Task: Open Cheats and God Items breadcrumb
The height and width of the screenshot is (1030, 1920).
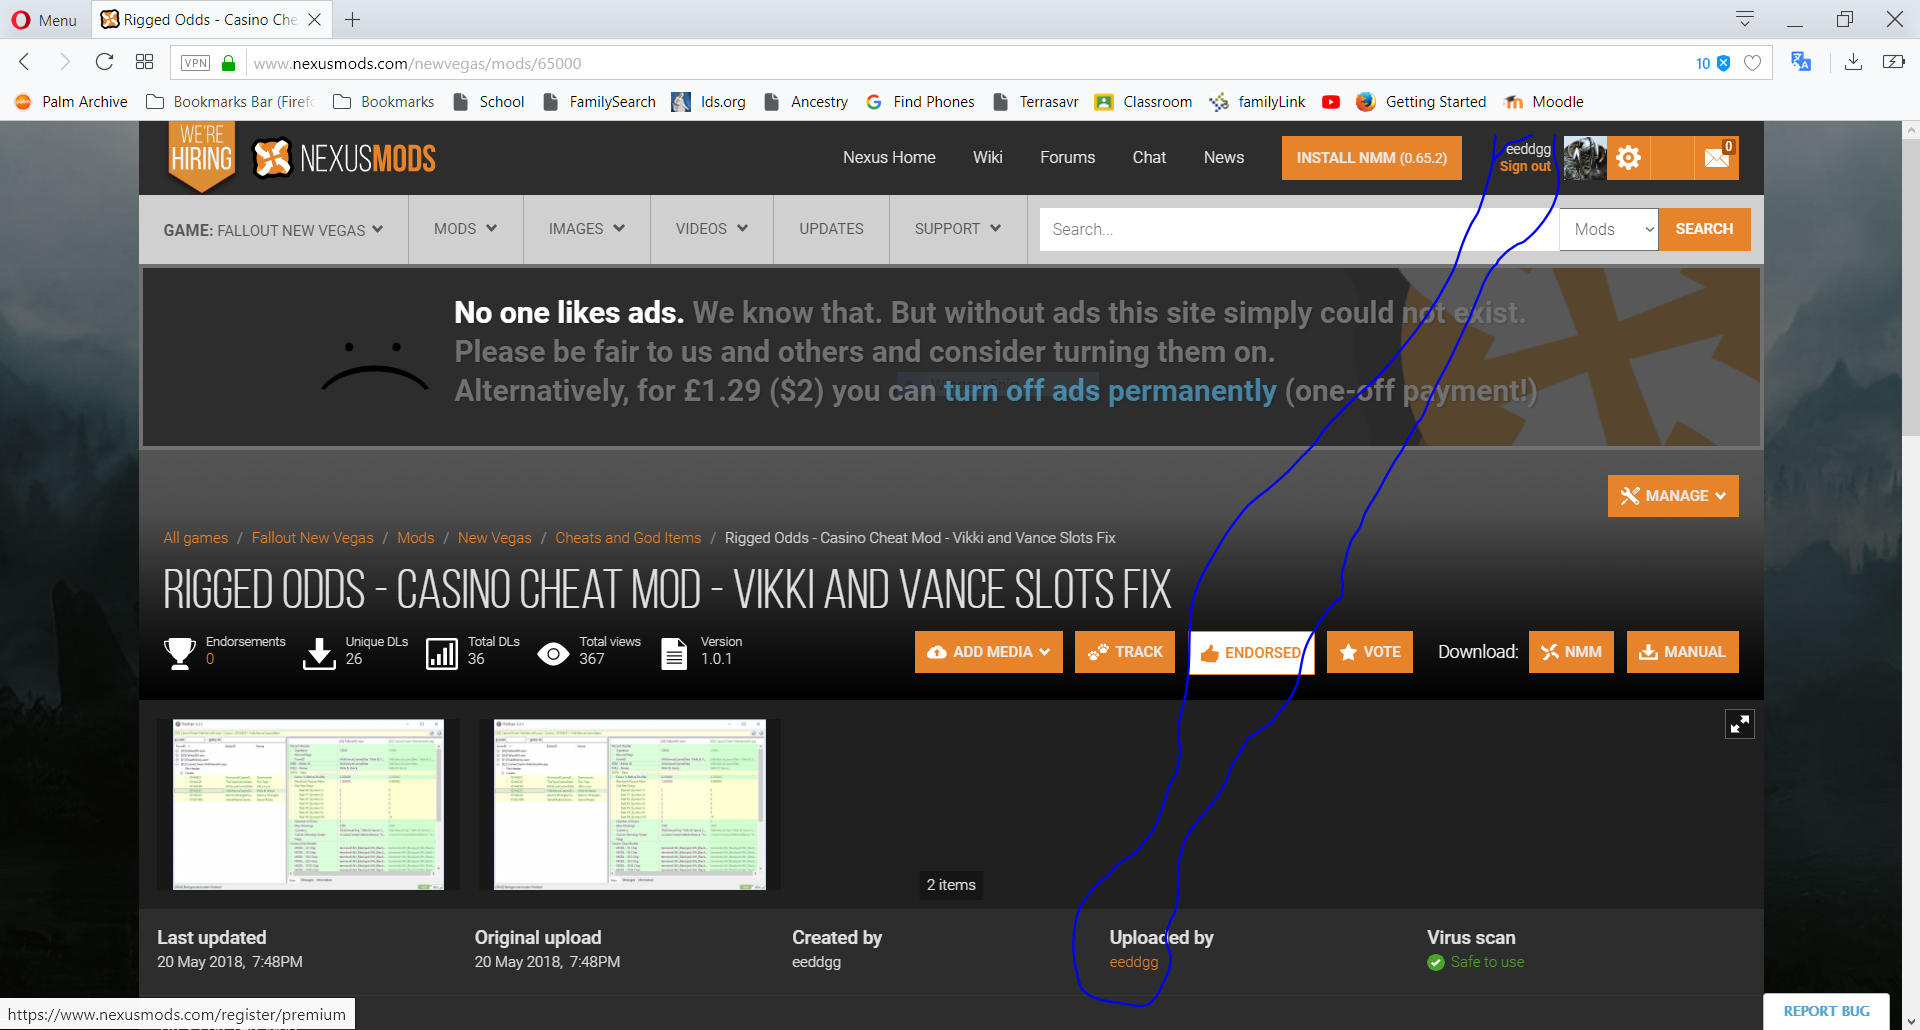Action: [628, 538]
